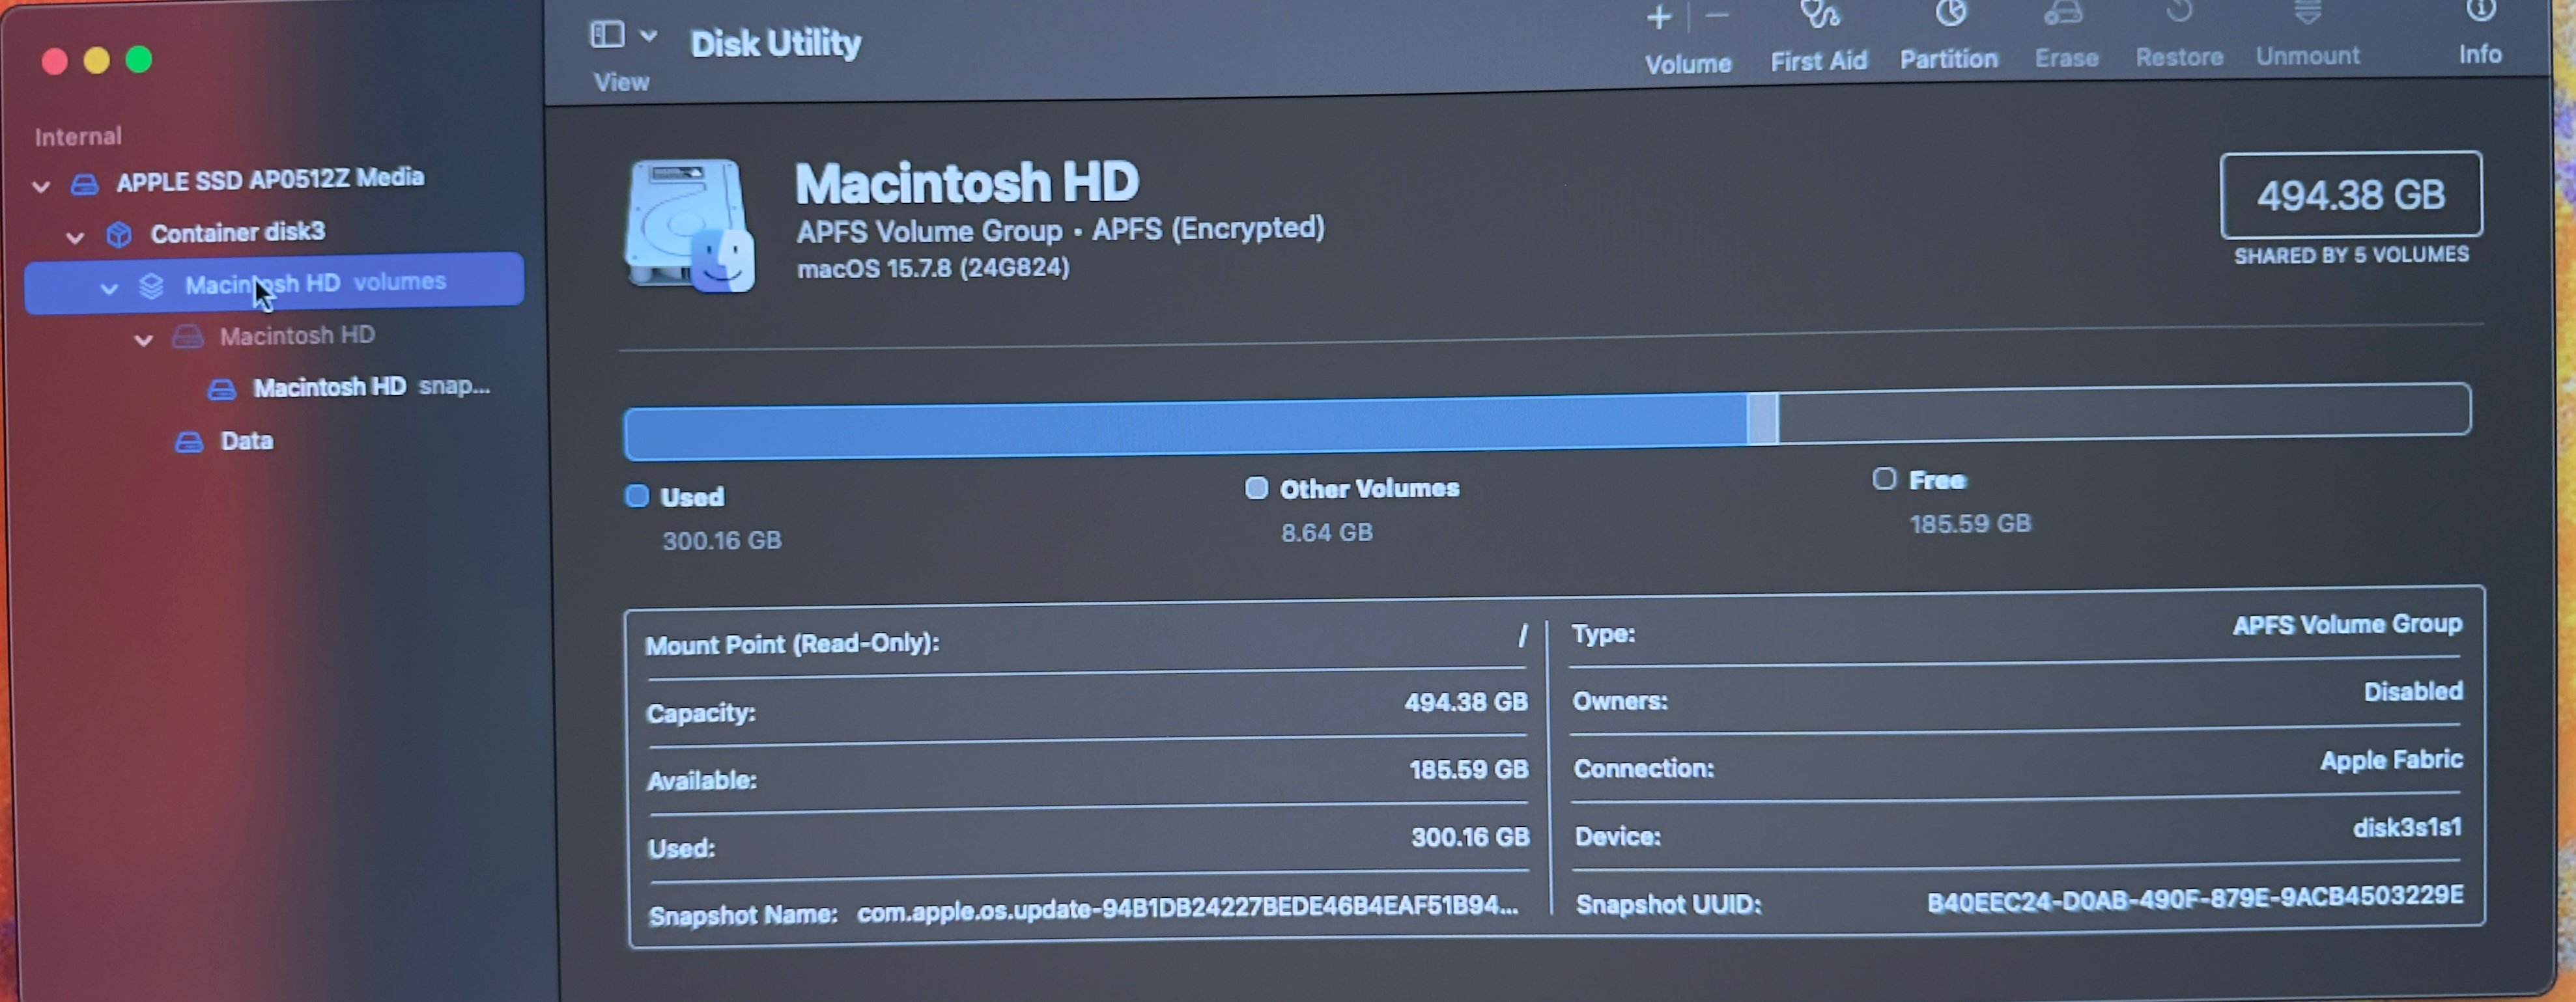Click the Other Volumes color swatch
Screen dimensions: 2576x1002
tap(1256, 488)
